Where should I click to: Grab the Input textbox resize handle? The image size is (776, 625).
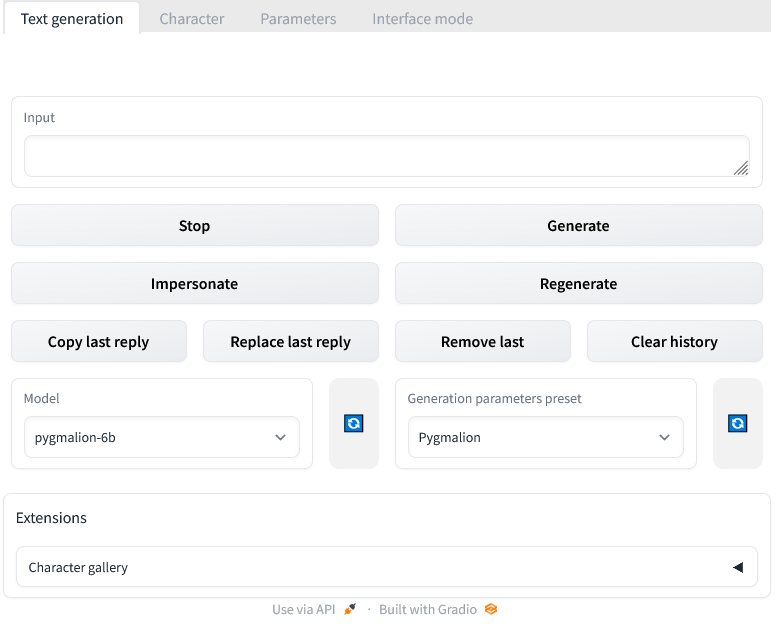[x=741, y=168]
